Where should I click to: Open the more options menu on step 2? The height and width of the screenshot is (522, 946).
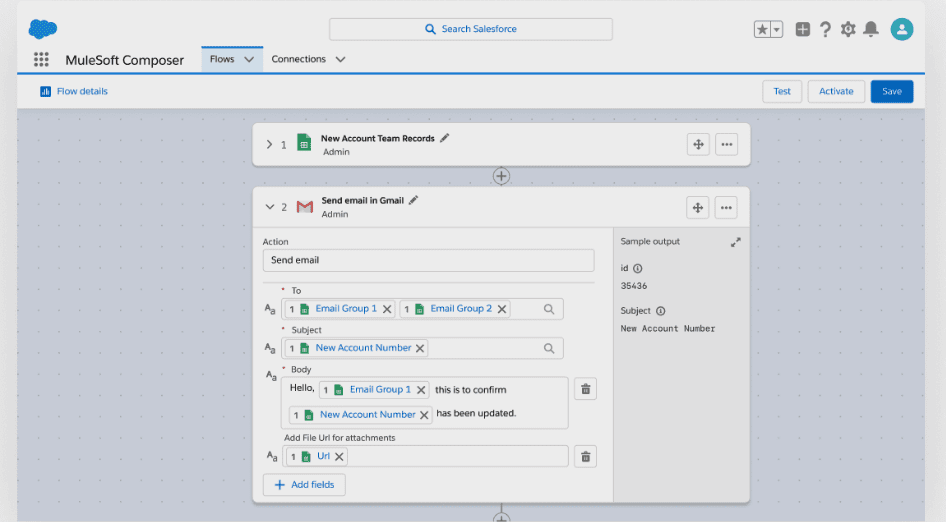[x=726, y=208]
